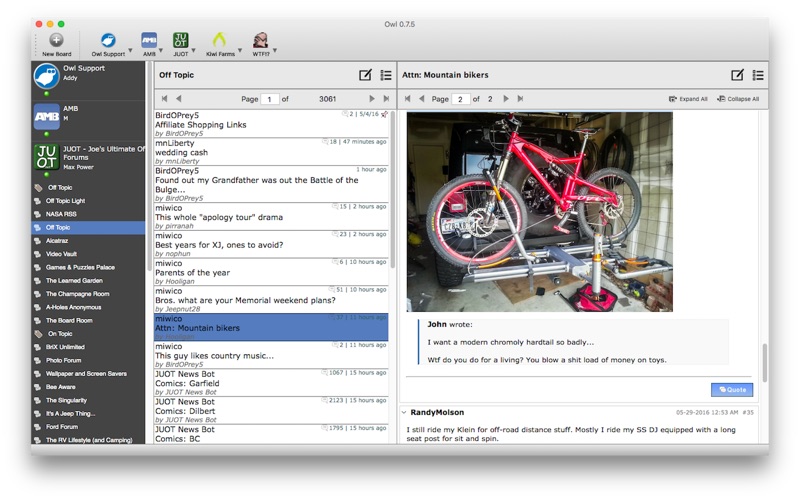Select NASA RSS forum in sidebar

pyautogui.click(x=88, y=214)
